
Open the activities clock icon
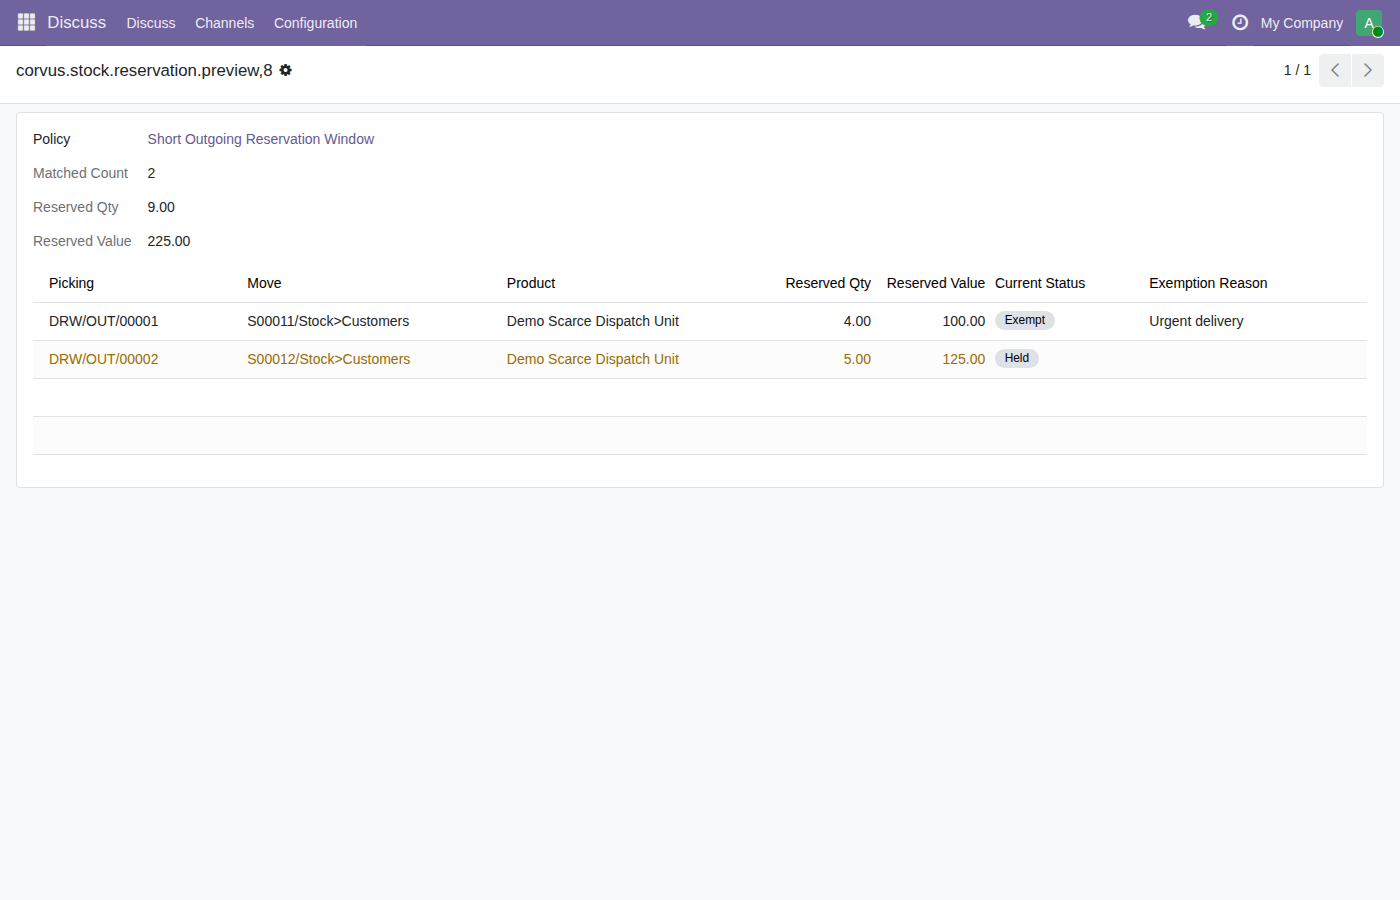[x=1240, y=22]
